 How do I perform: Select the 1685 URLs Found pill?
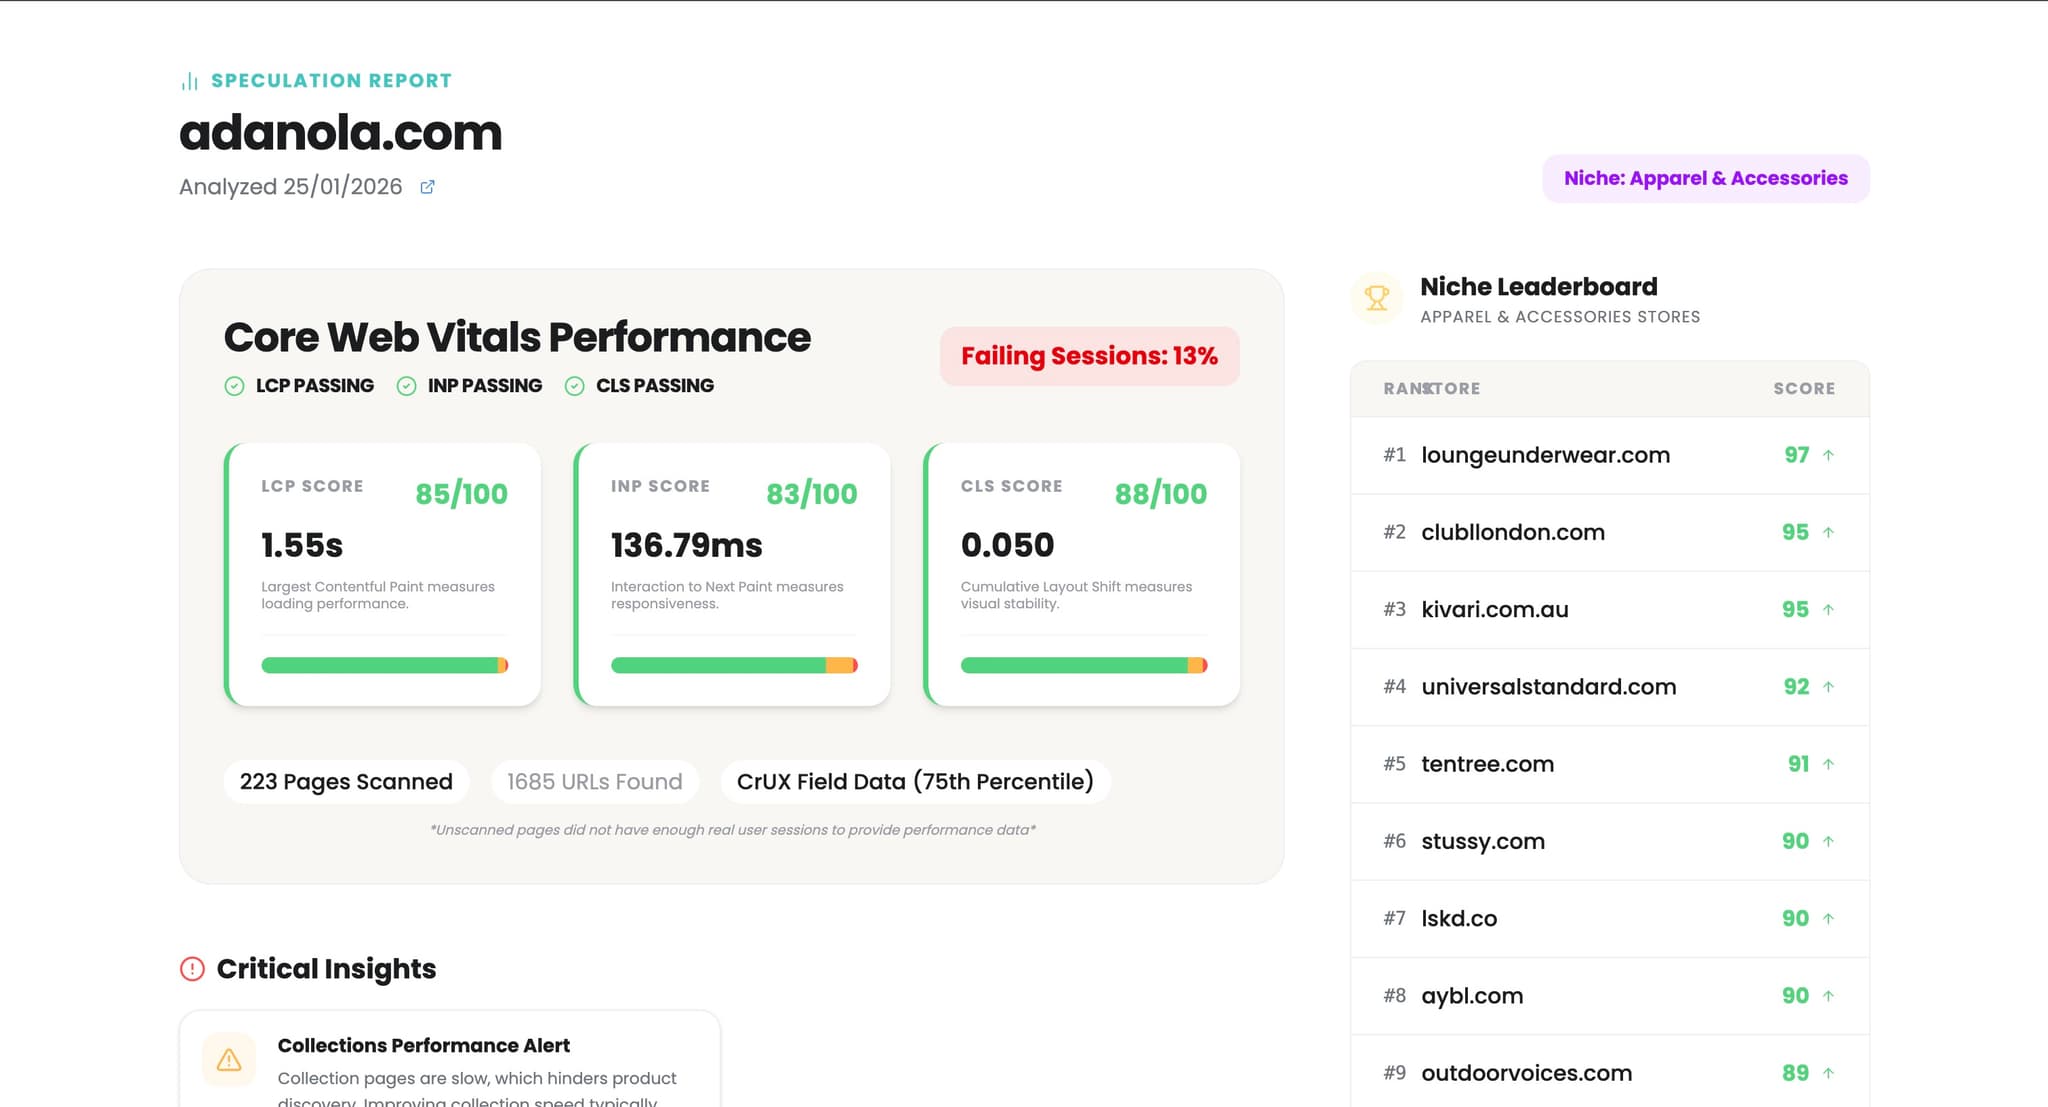click(594, 782)
